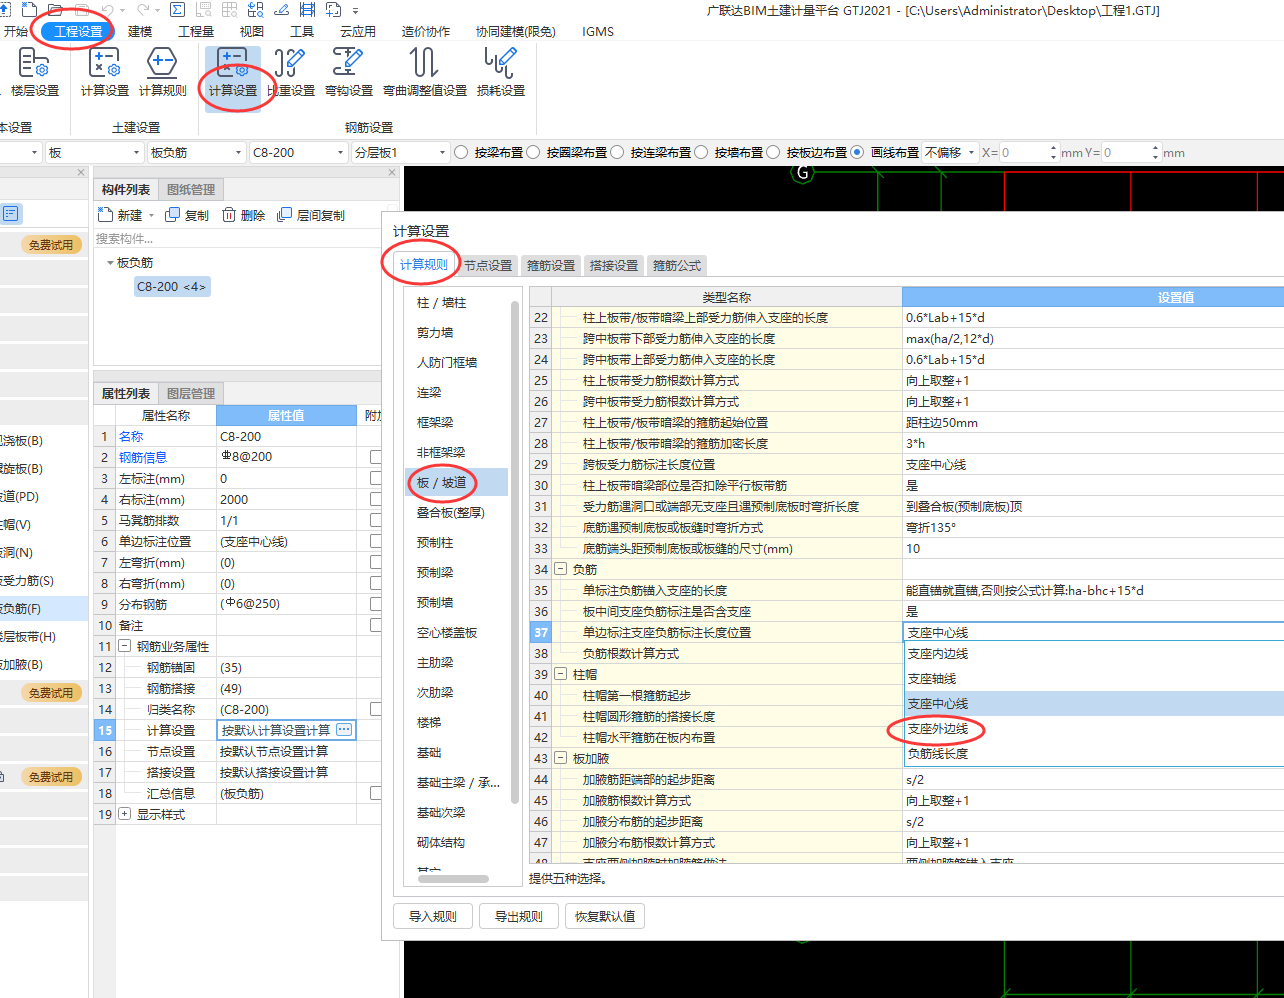Click the X offset input field

coord(1029,153)
